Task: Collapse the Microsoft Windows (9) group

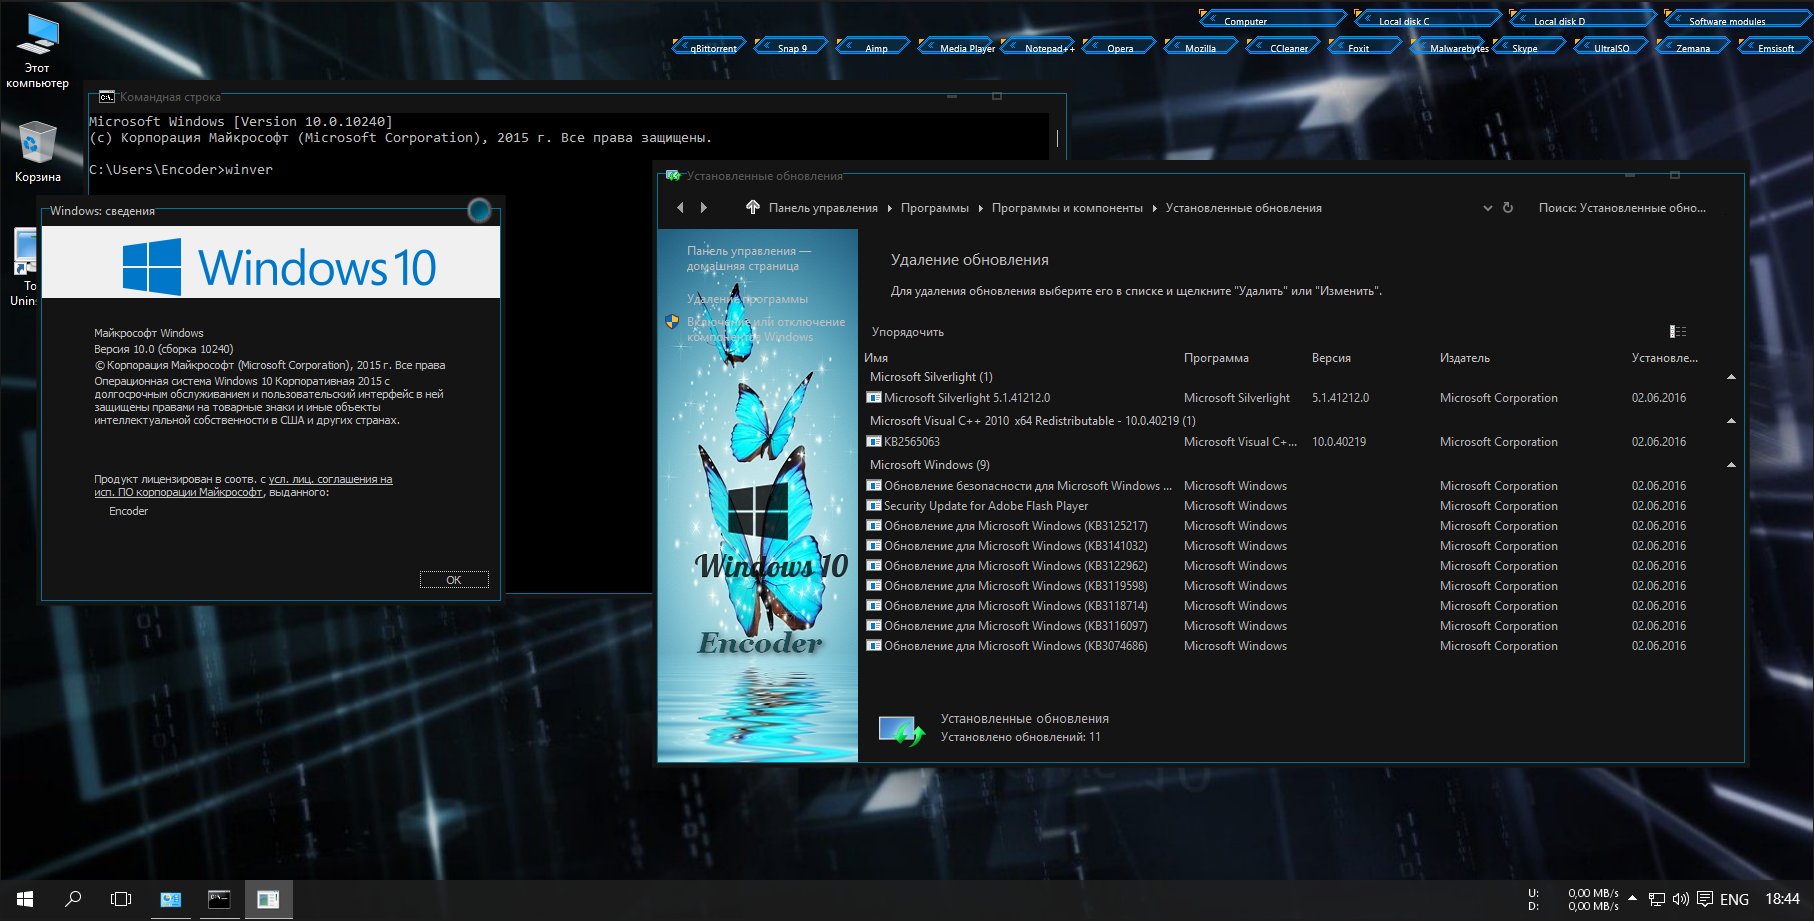Action: [x=1731, y=465]
